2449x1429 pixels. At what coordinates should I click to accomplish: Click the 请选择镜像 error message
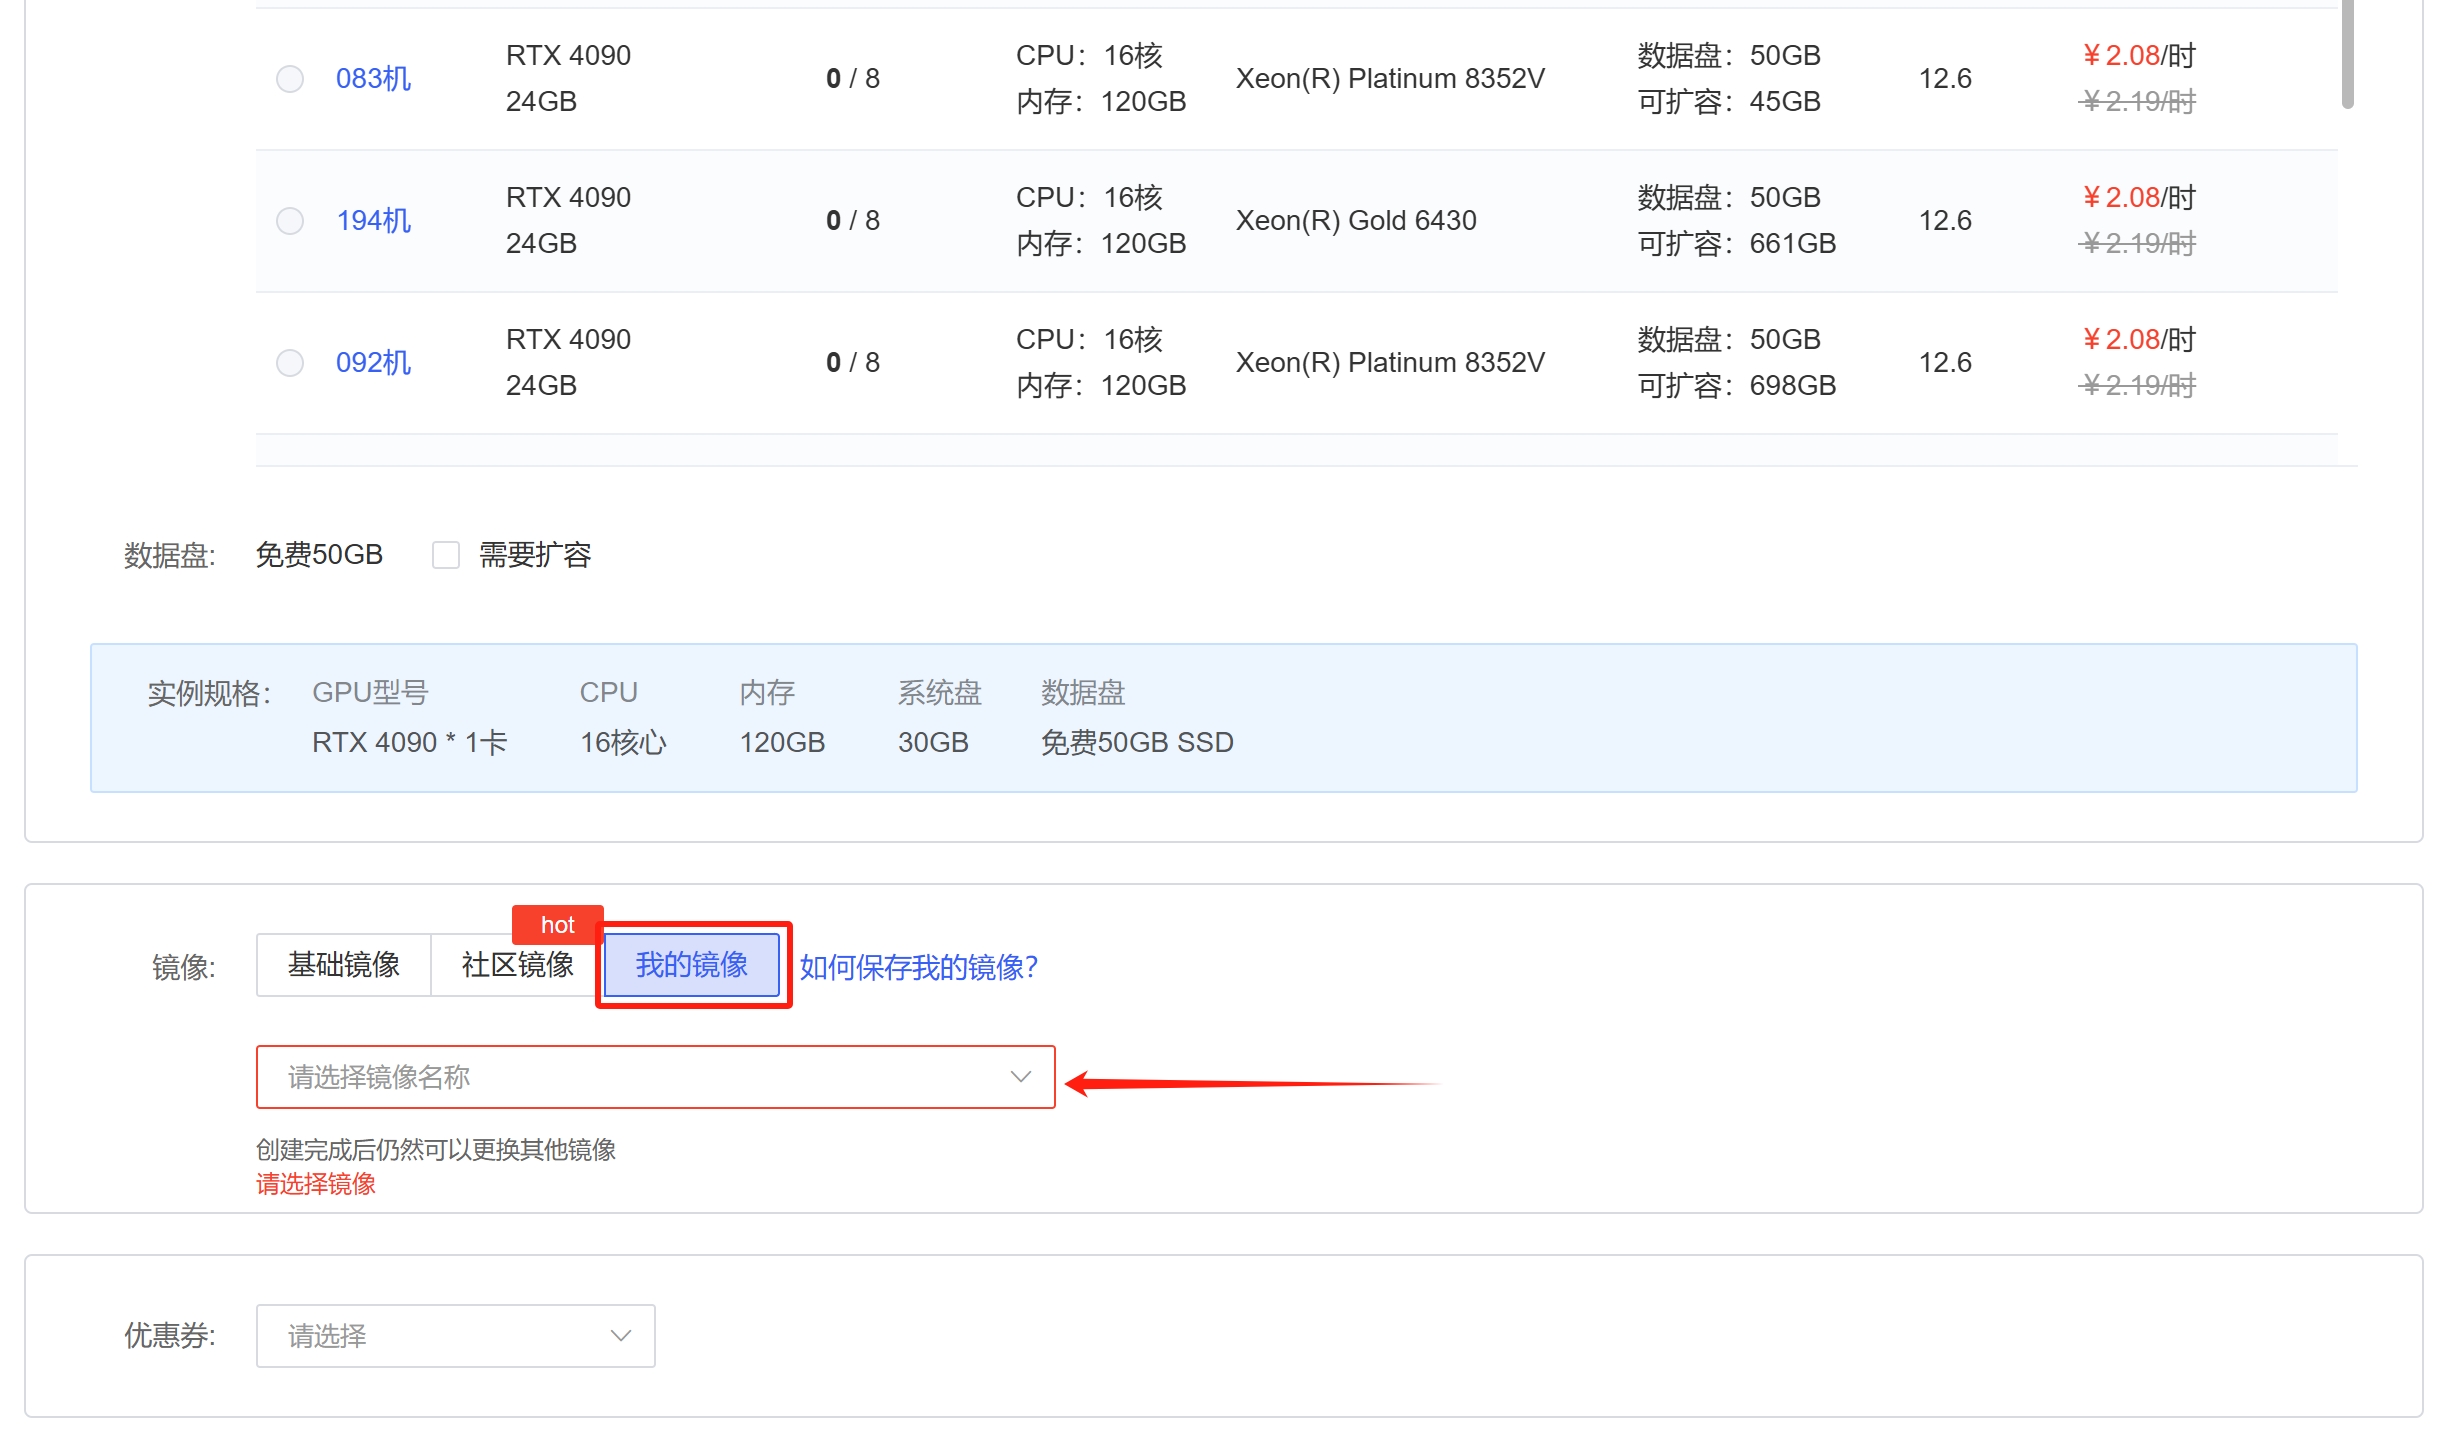tap(316, 1184)
